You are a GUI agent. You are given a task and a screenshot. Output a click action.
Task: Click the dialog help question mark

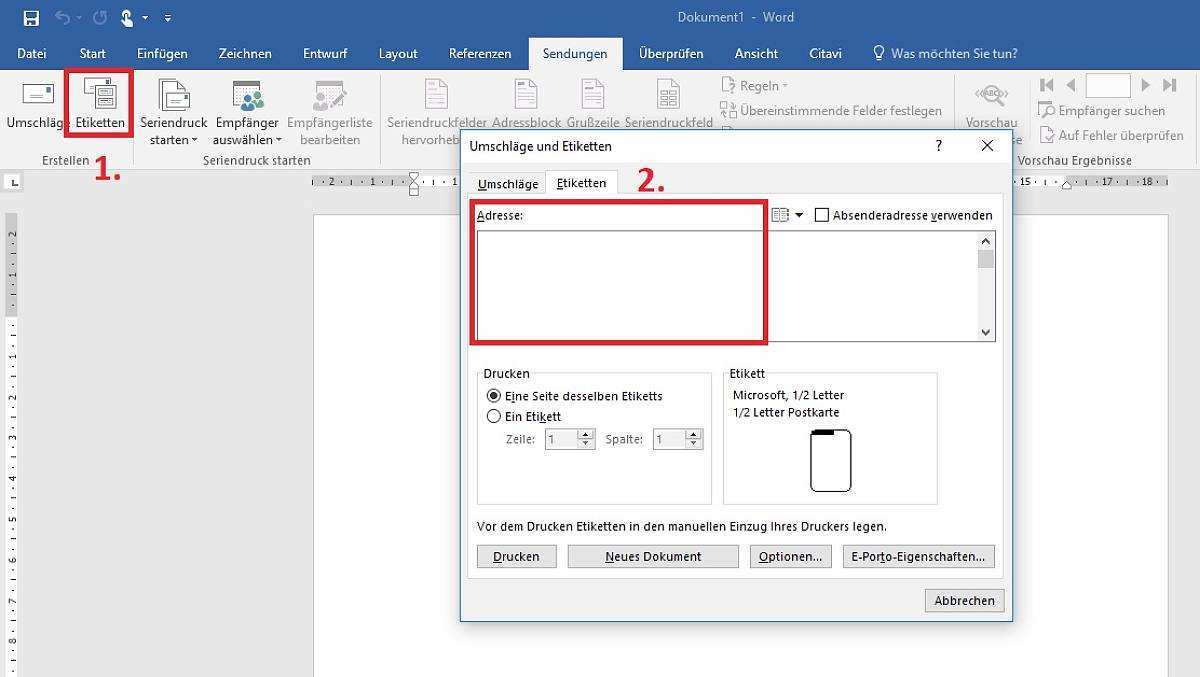[x=938, y=146]
